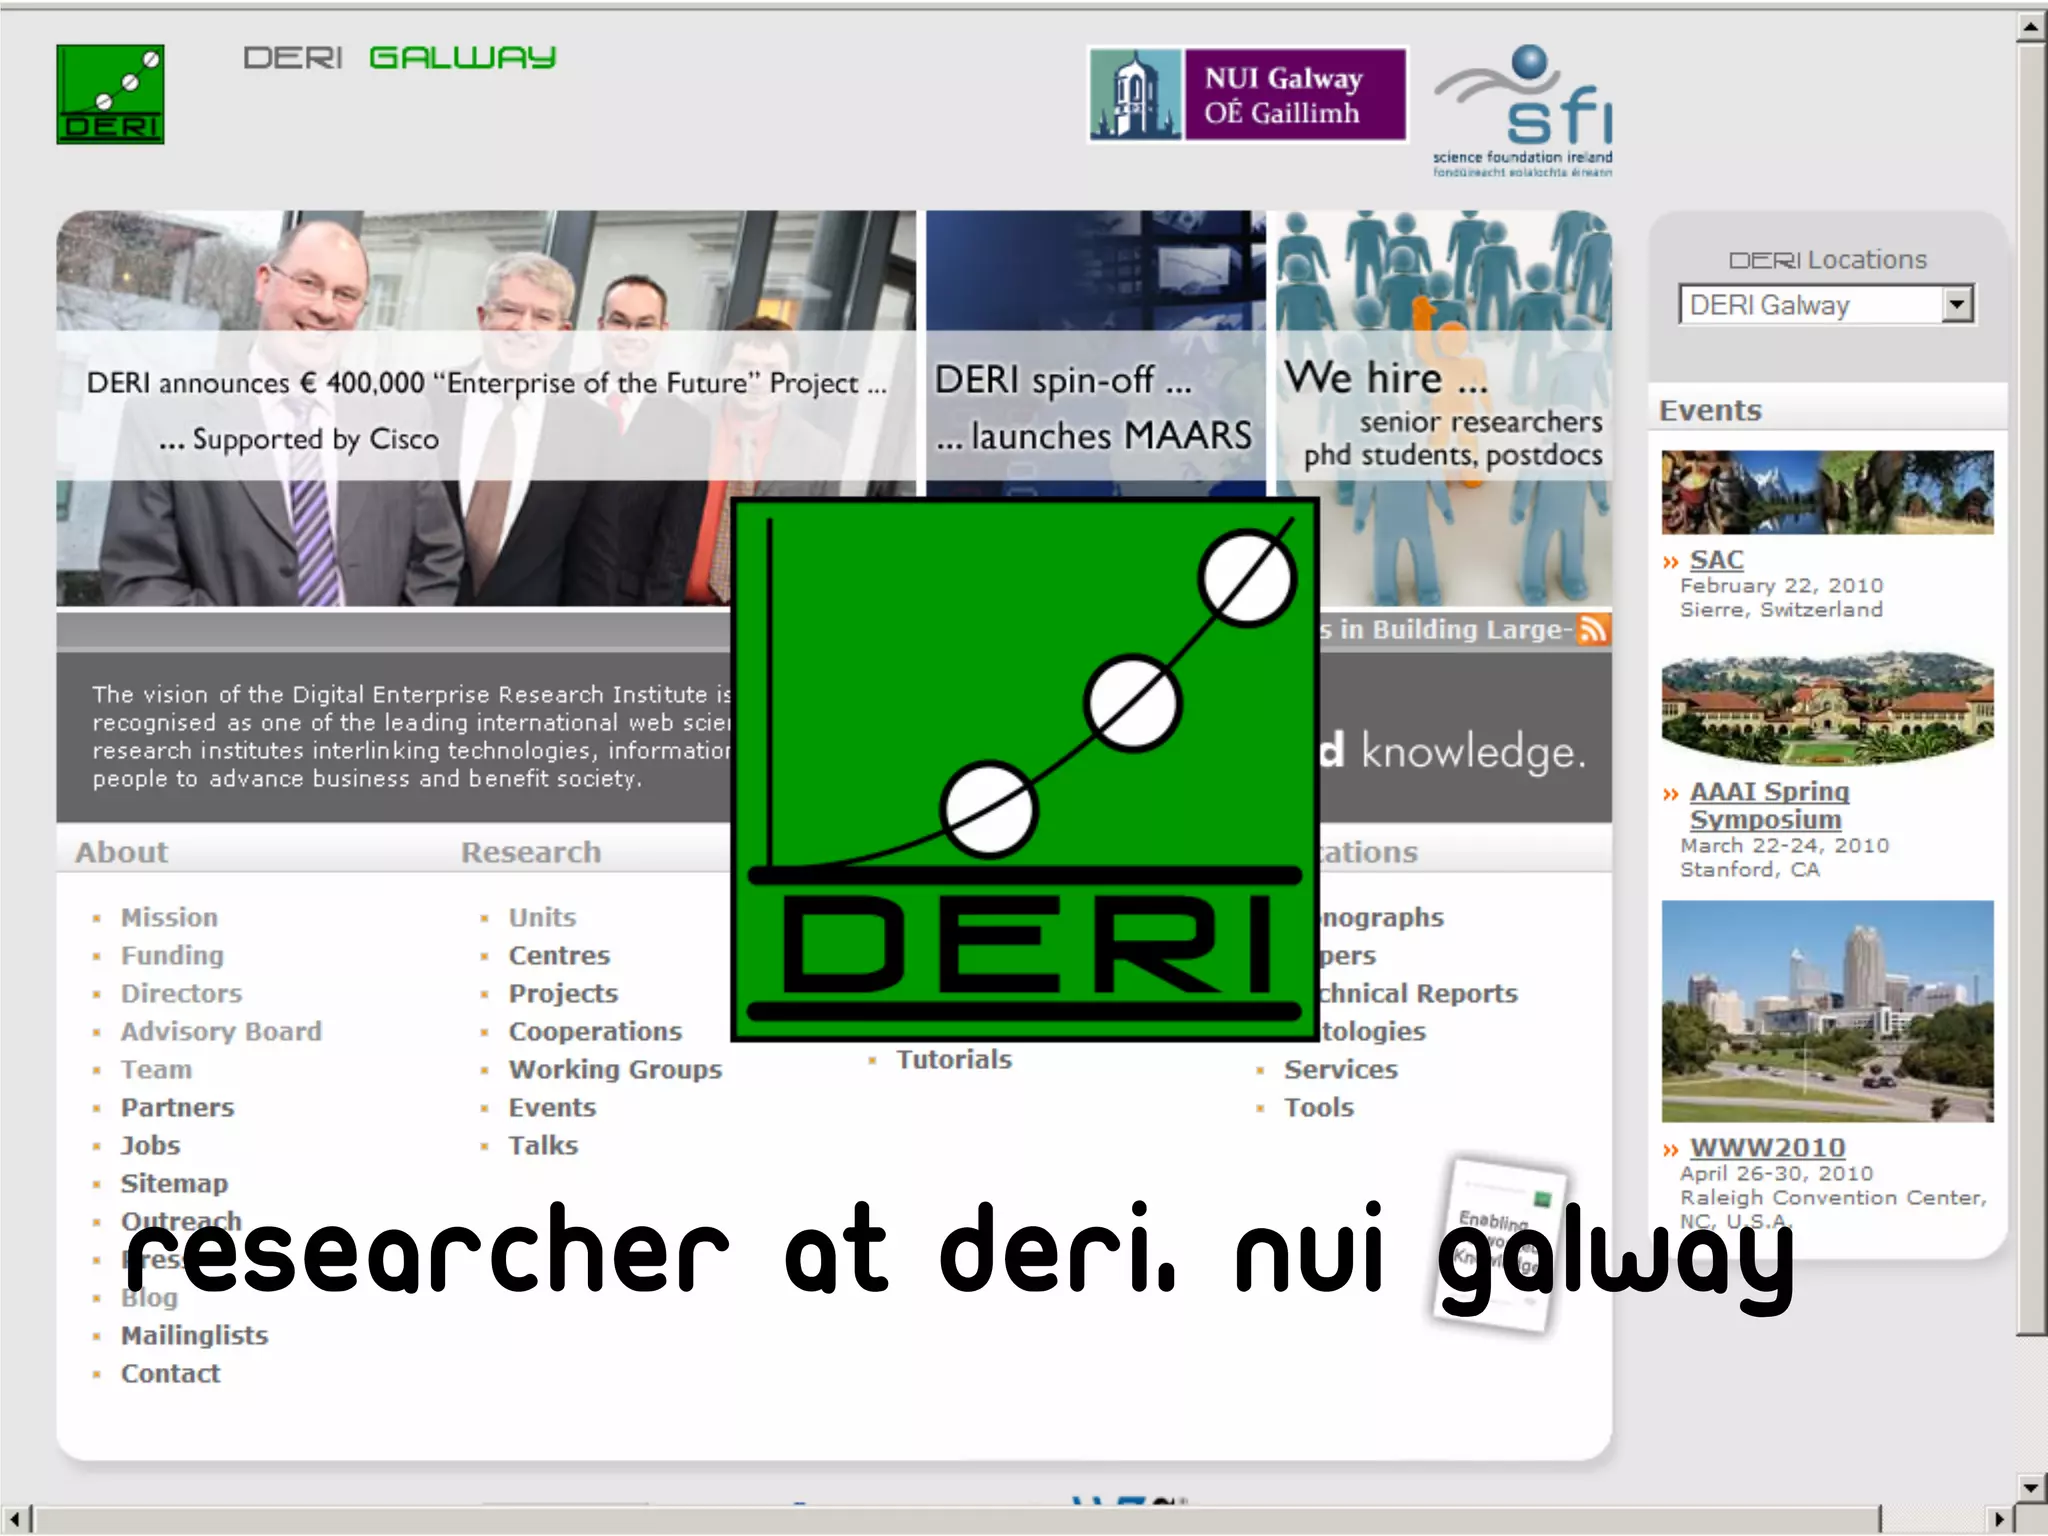Open the NUI Galway OÉ Gaillimh logo
Screen dimensions: 2048x1536
[1247, 94]
